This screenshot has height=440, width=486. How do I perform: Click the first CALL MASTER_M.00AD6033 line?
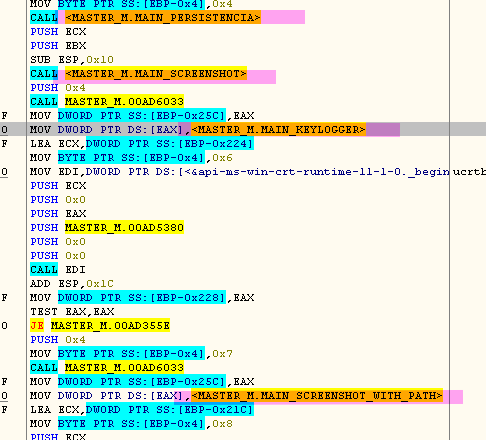pos(107,102)
